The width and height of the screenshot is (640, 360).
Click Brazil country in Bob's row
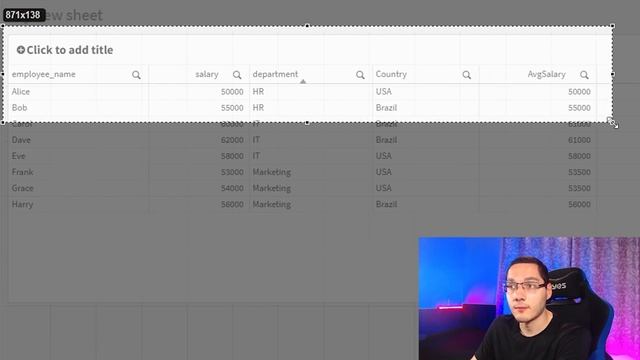[x=386, y=108]
